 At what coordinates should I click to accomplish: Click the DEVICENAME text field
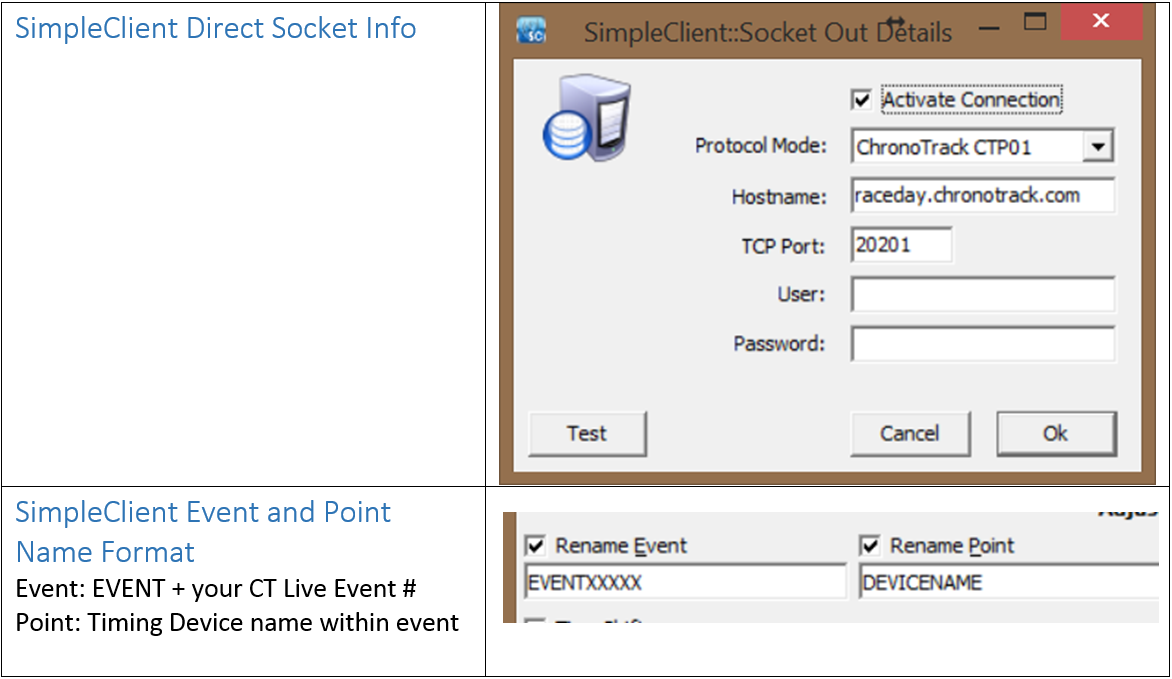1009,582
